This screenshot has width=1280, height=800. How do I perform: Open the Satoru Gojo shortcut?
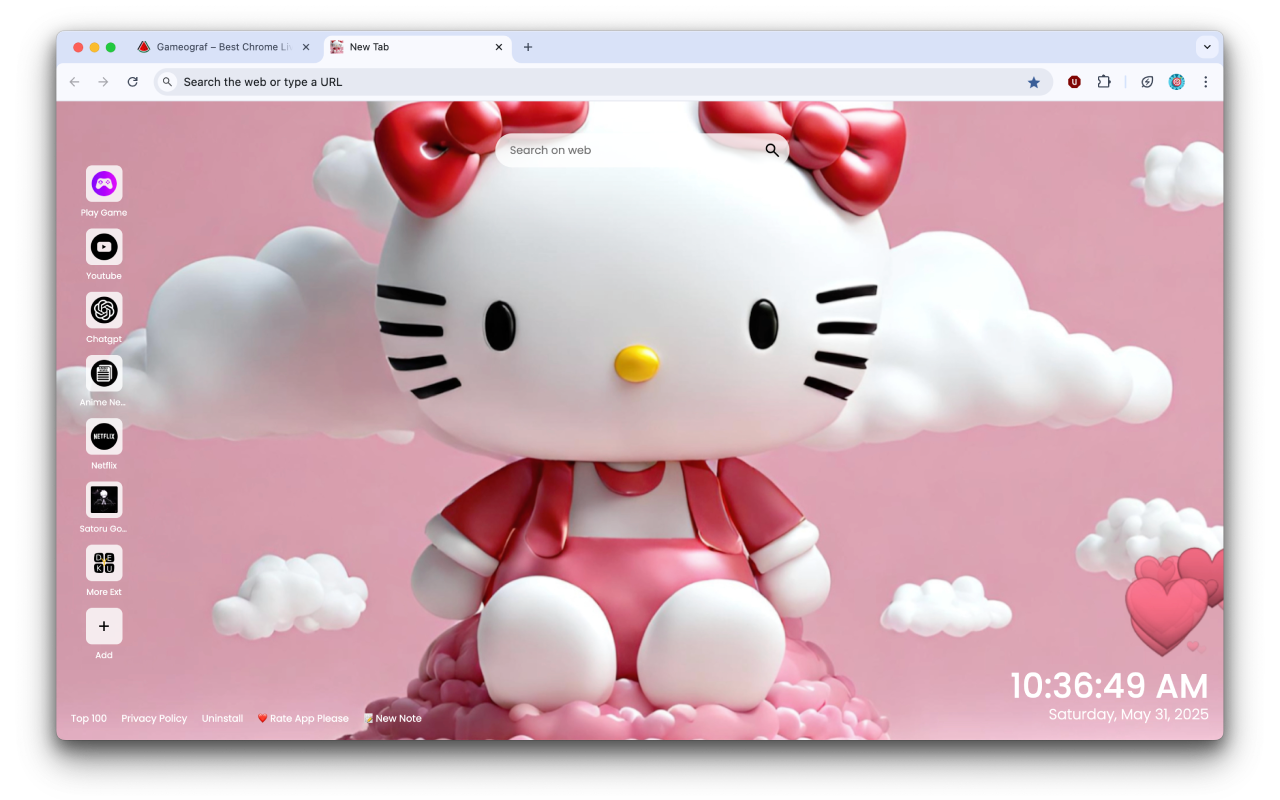point(104,500)
